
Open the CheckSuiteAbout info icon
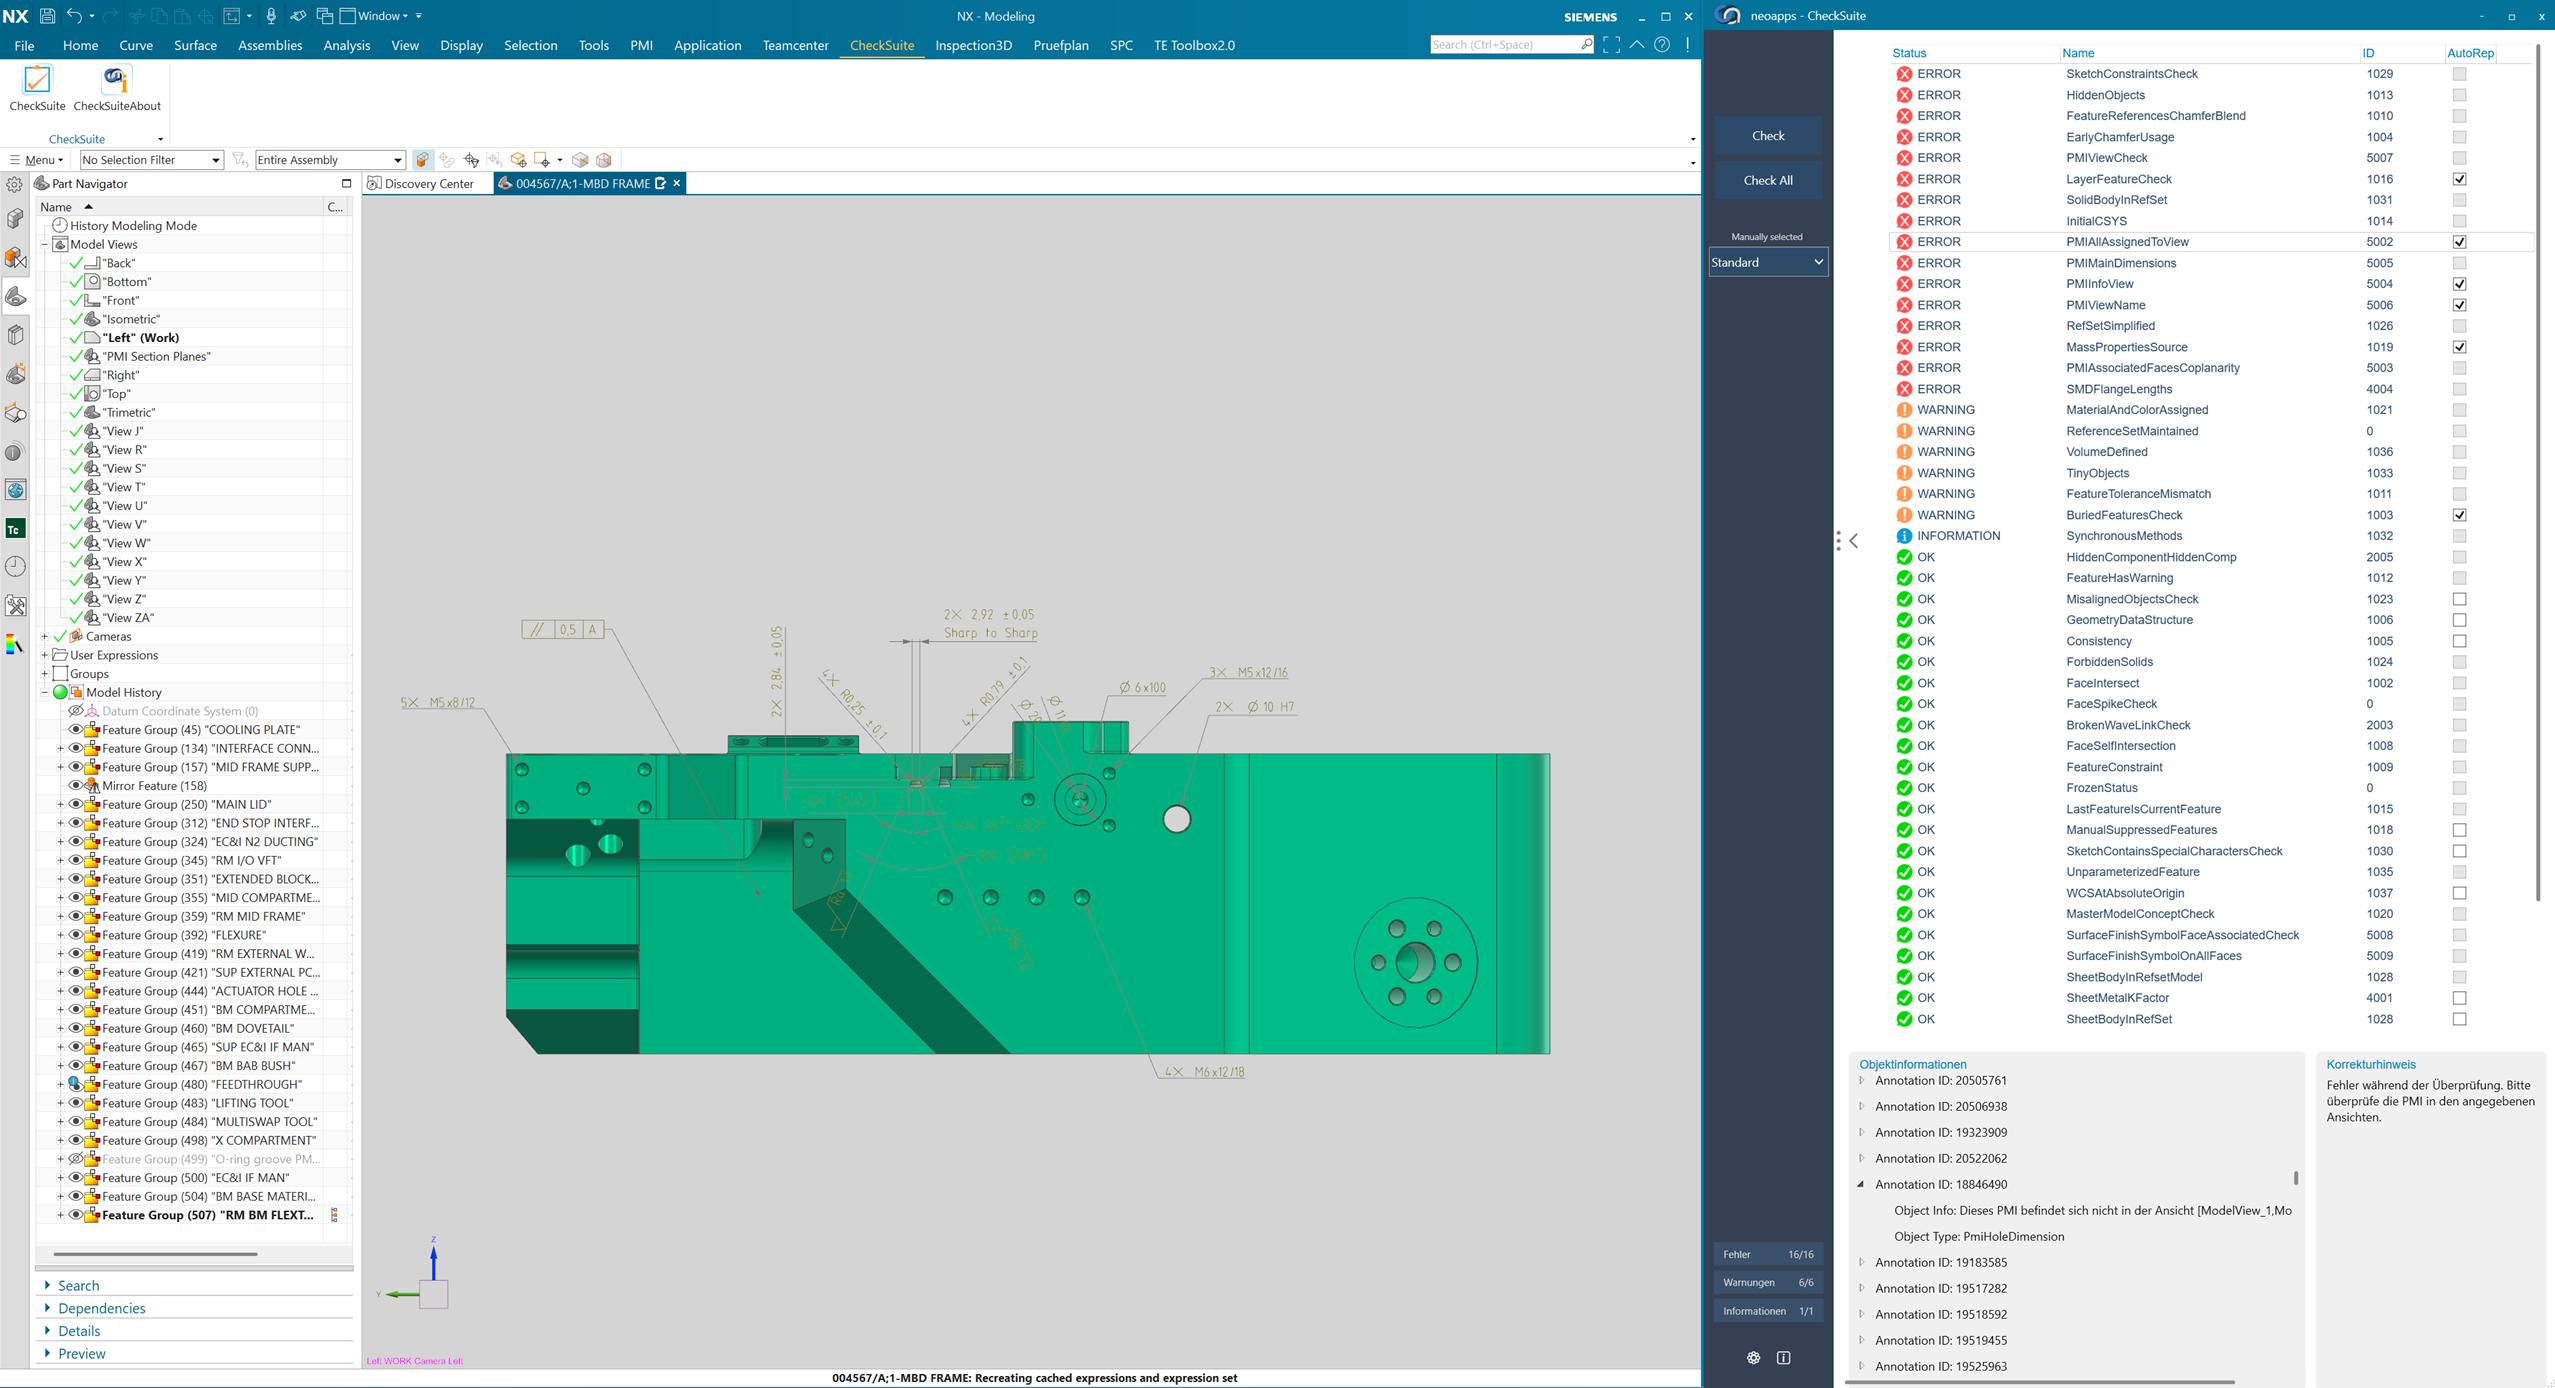pos(116,80)
